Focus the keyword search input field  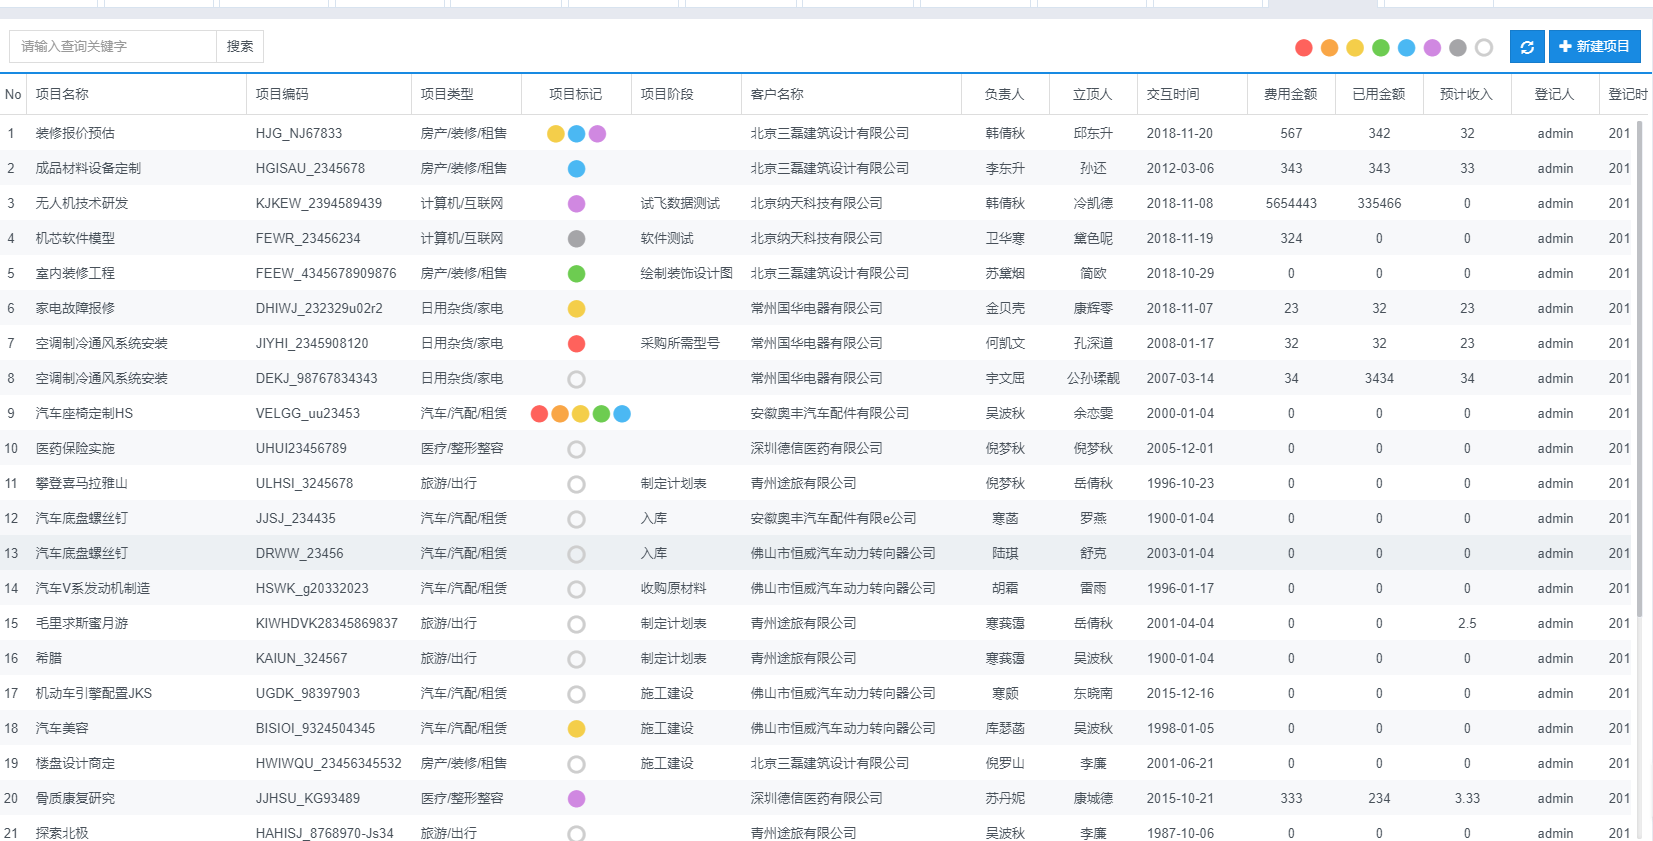113,46
